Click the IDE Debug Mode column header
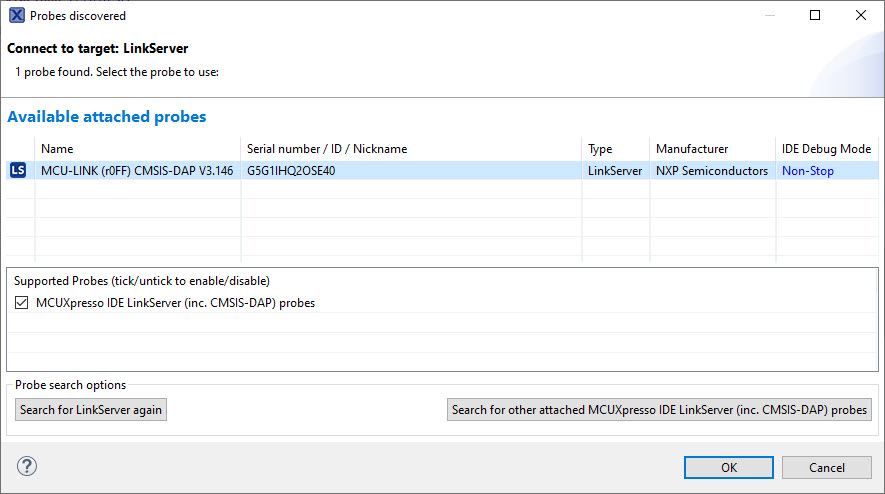This screenshot has width=885, height=494. 826,149
